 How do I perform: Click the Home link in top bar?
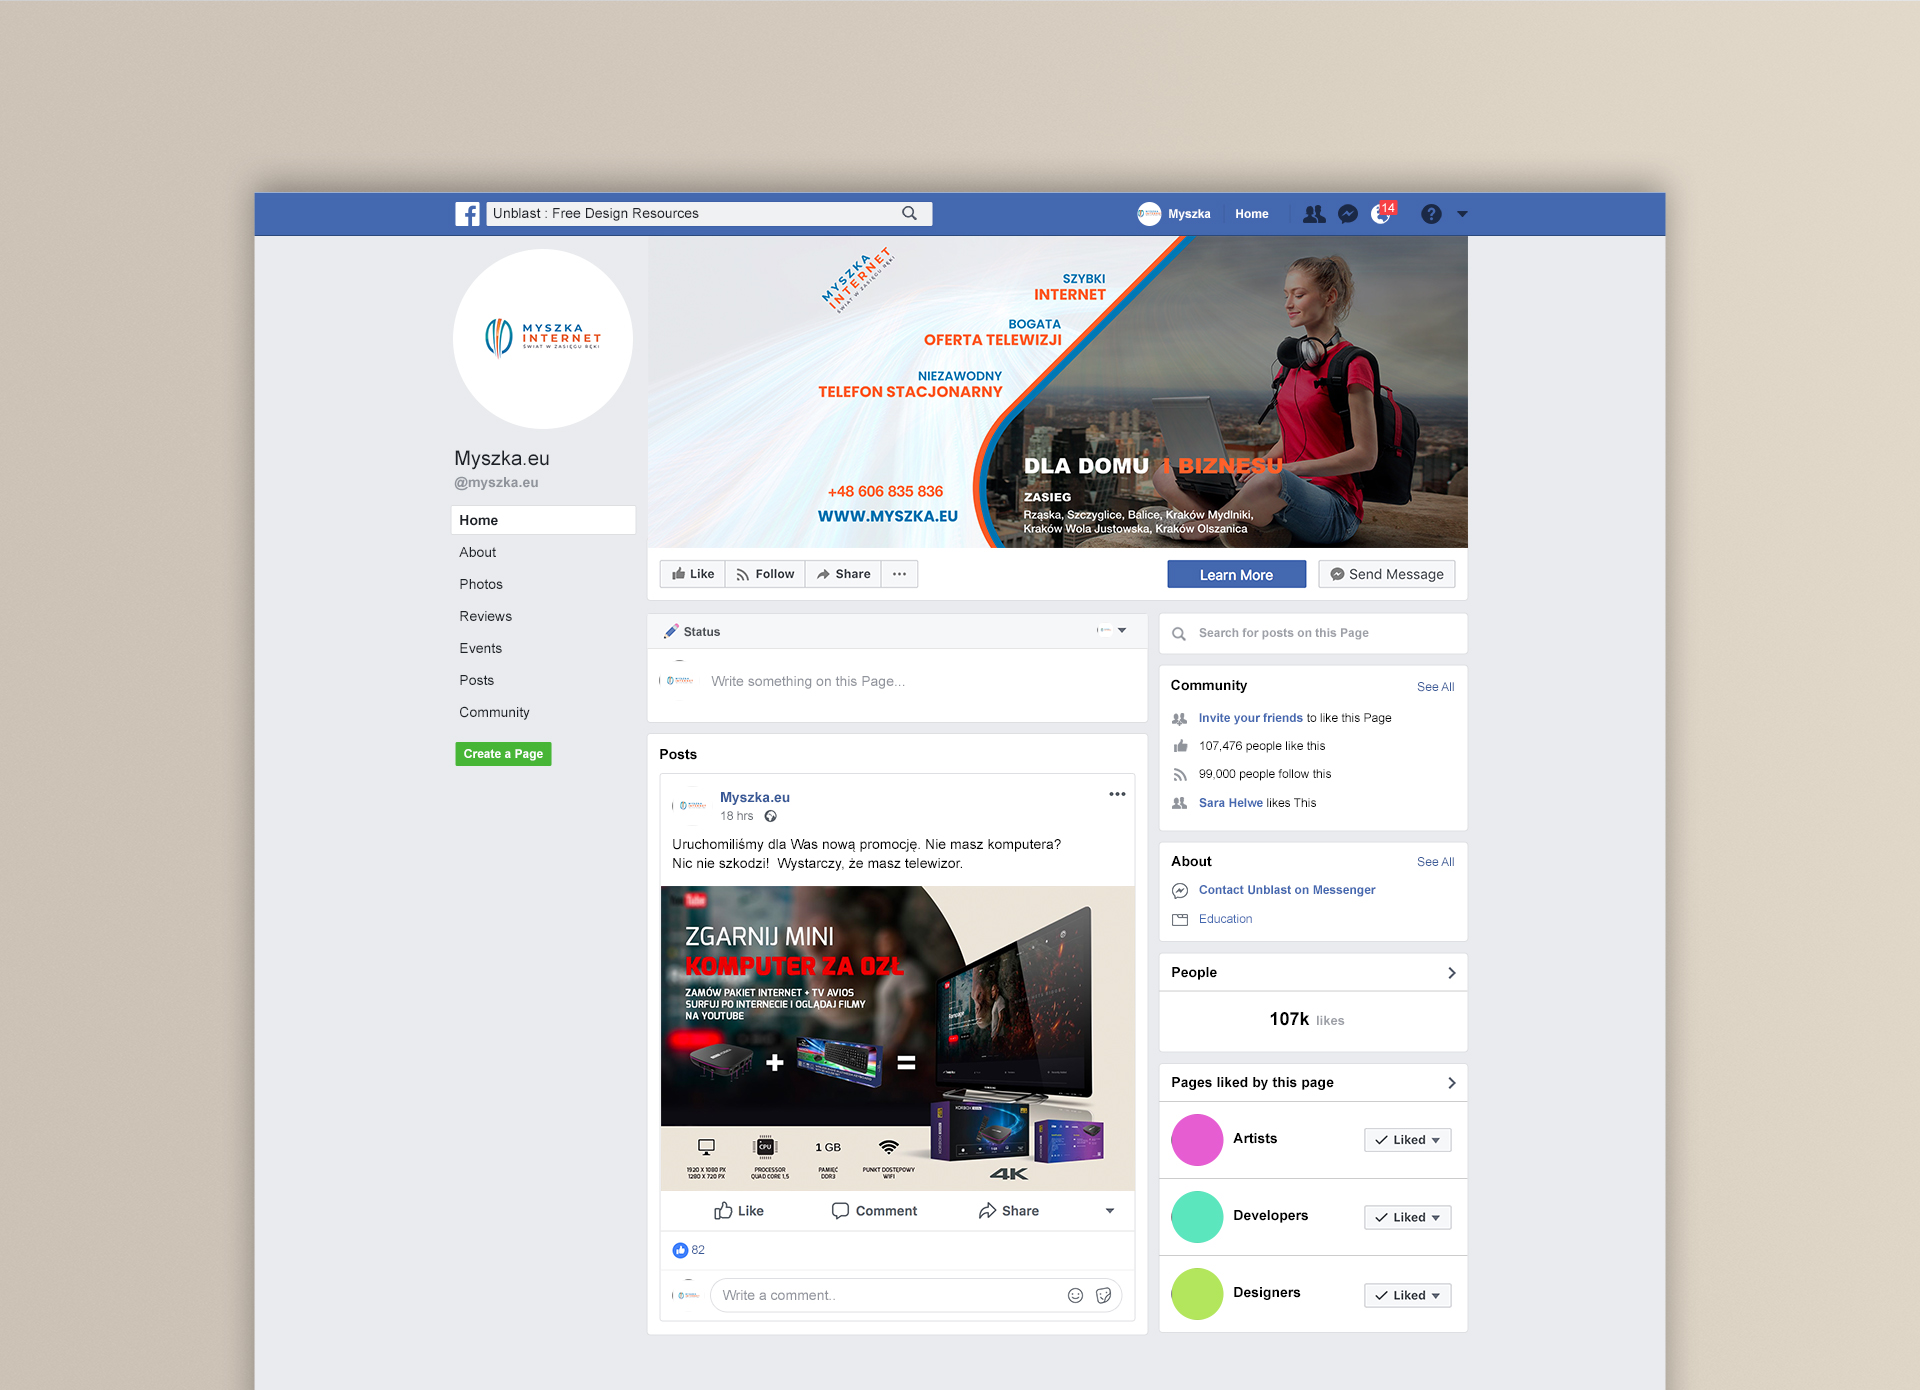(1251, 214)
